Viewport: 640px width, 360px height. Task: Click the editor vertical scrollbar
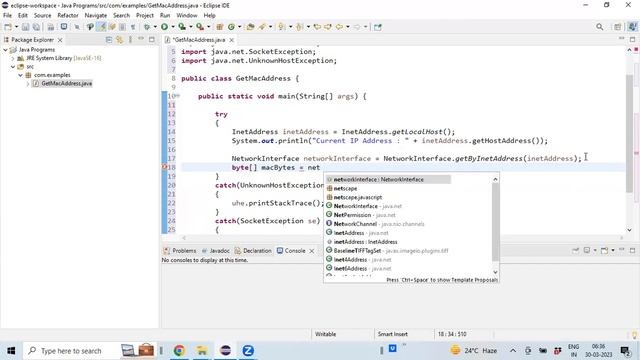coord(629,133)
